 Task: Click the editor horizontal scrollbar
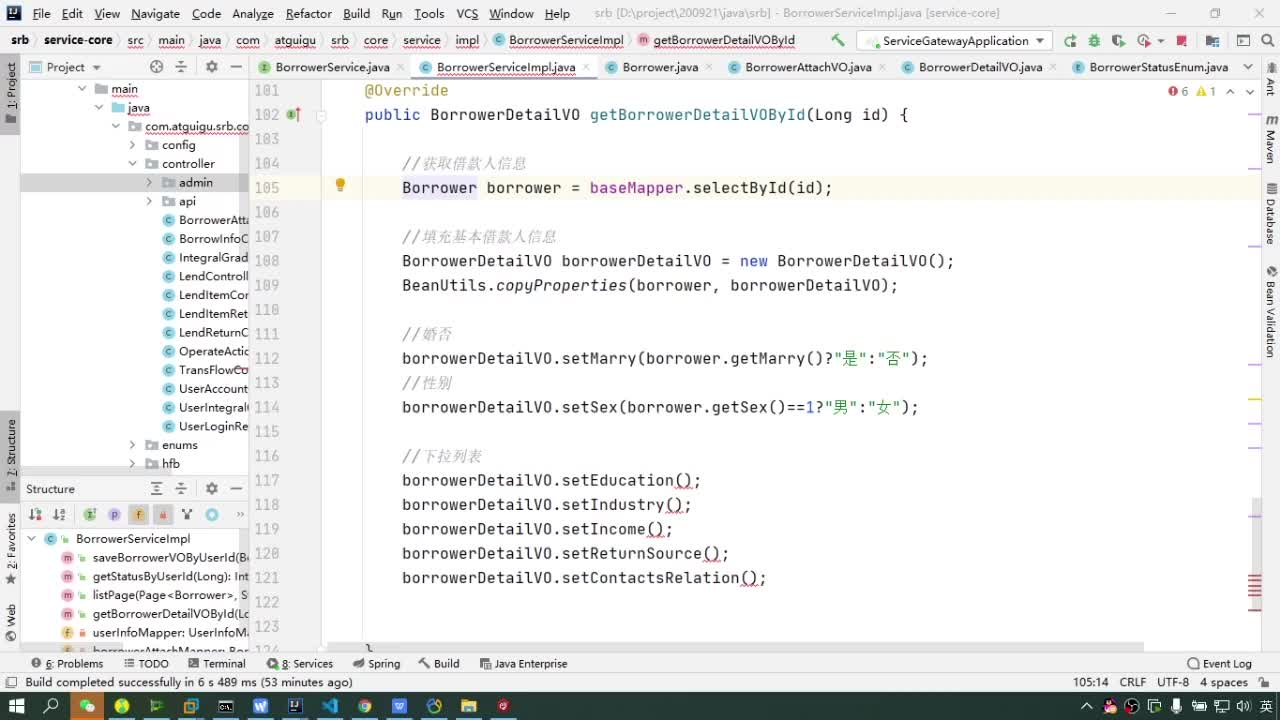735,647
